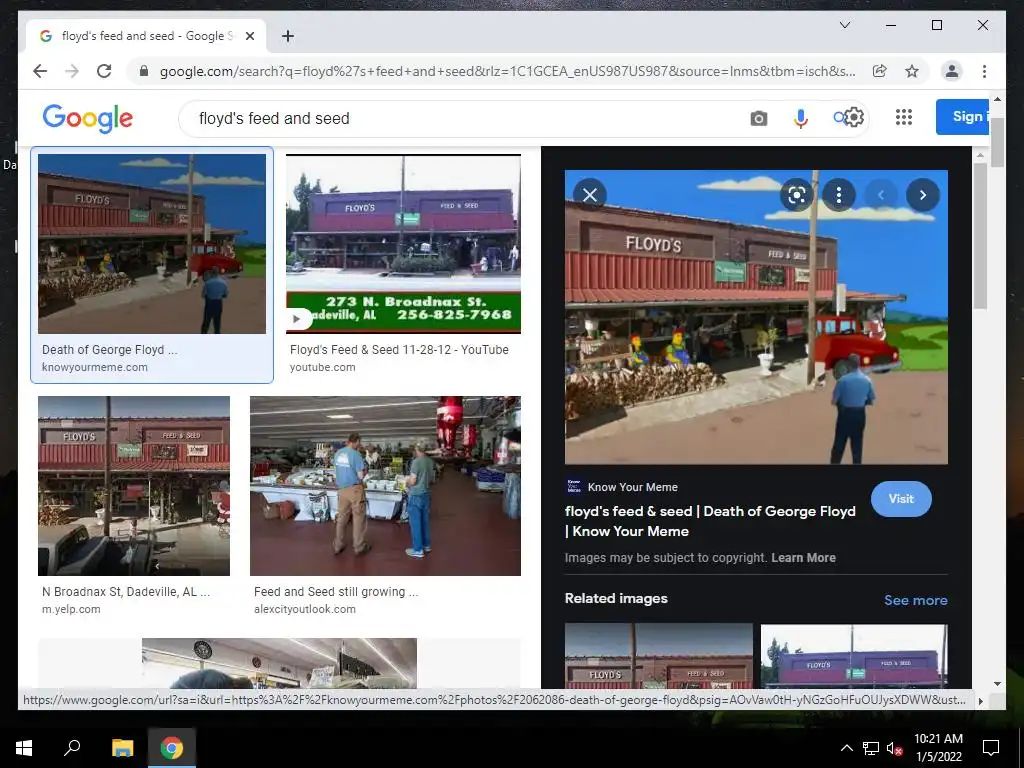This screenshot has width=1024, height=768.
Task: View site security lock info
Action: tap(144, 71)
